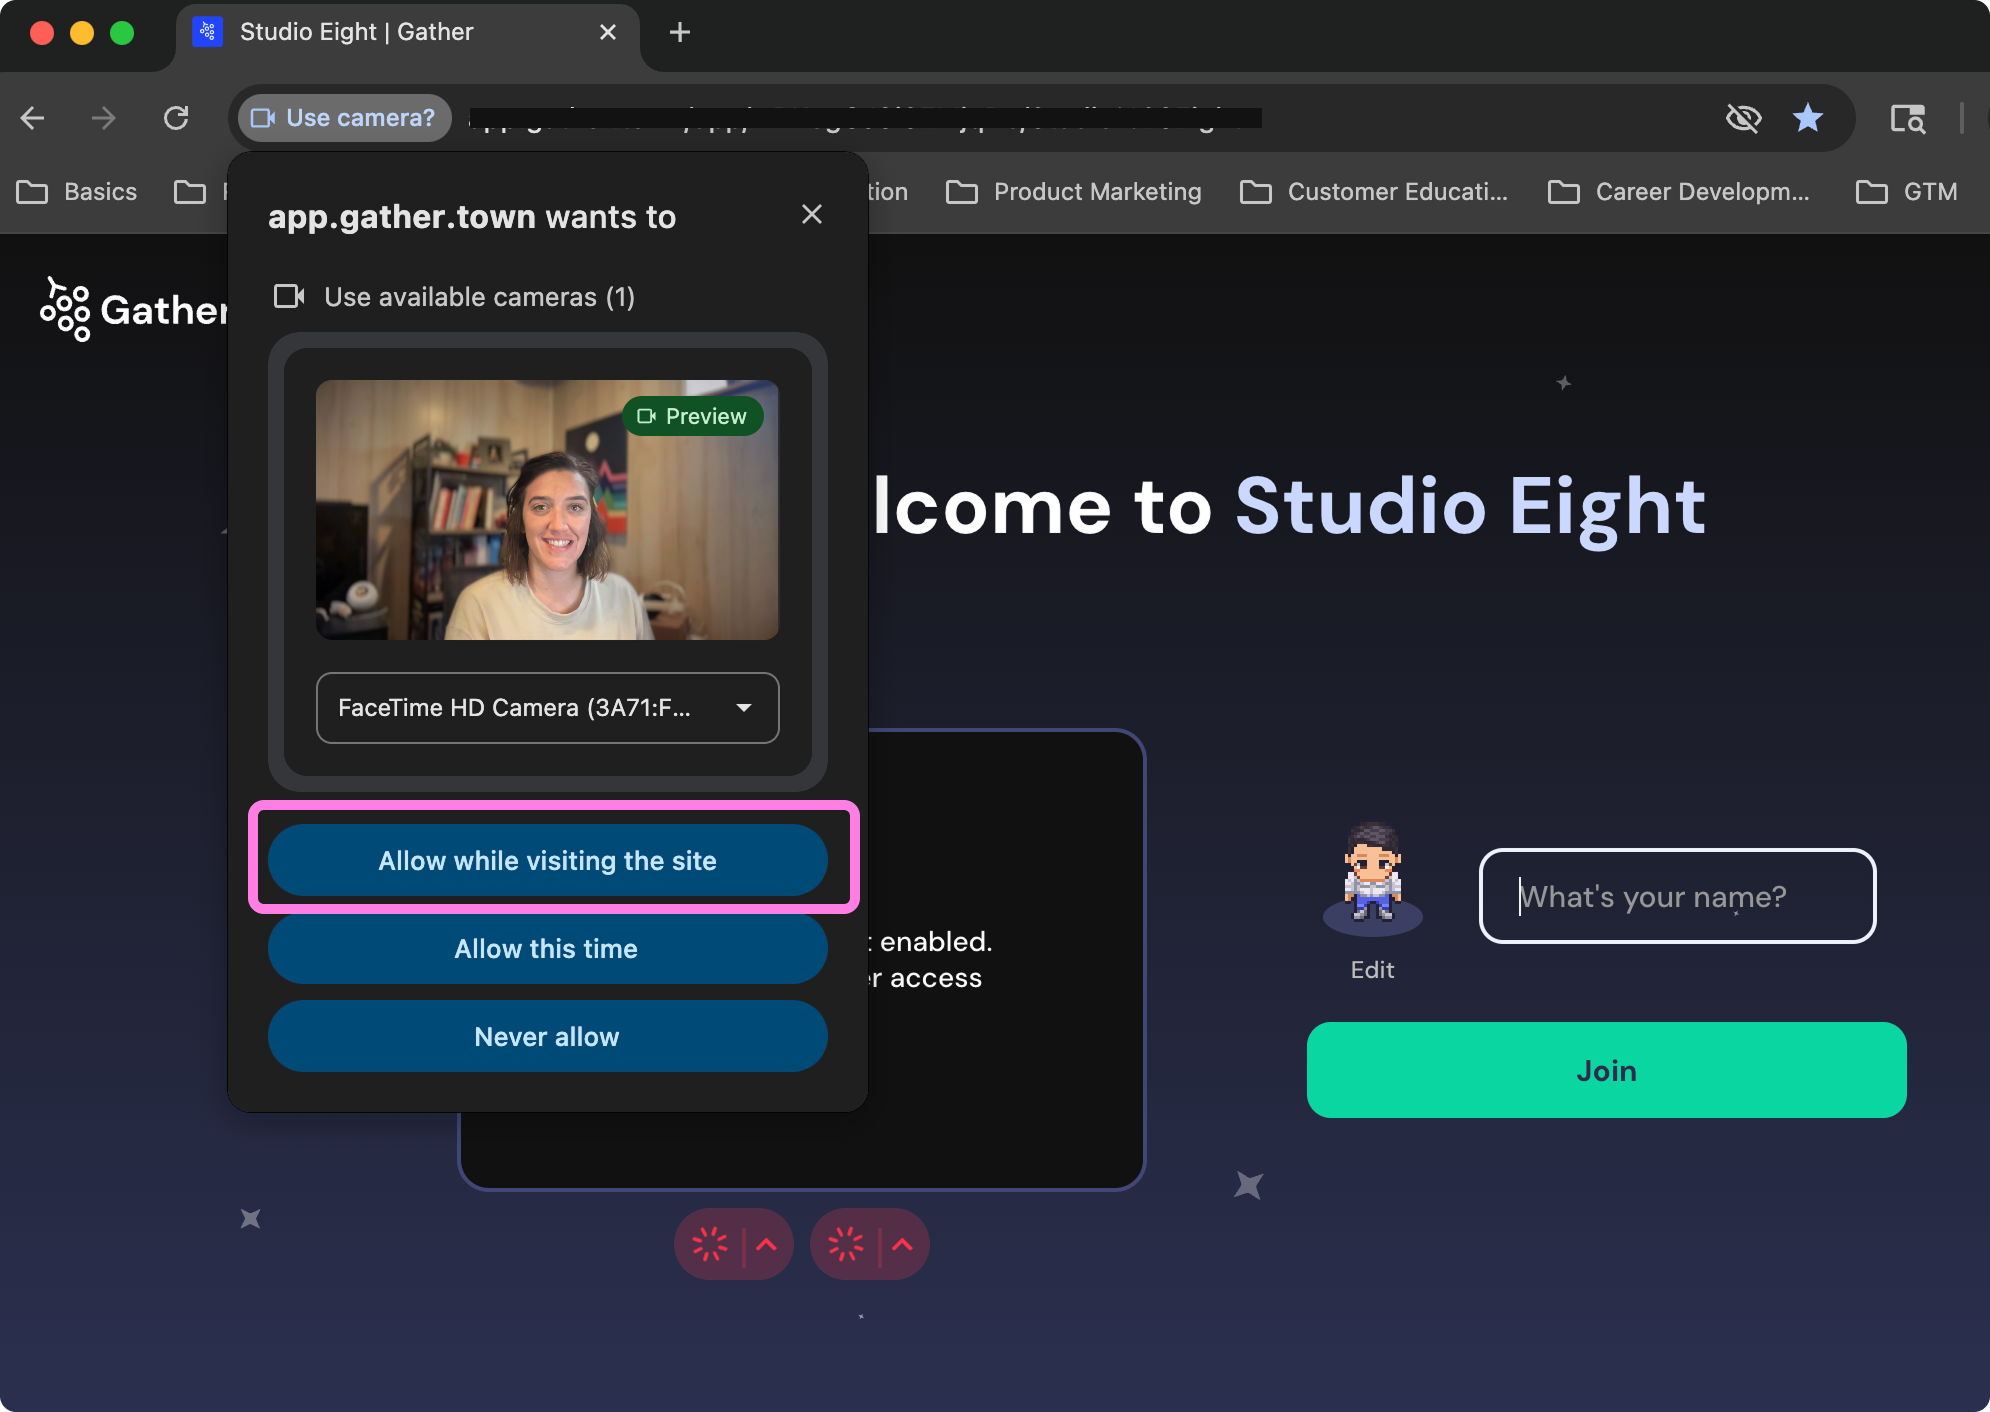The height and width of the screenshot is (1412, 1990).
Task: Go back with the left arrow
Action: [33, 118]
